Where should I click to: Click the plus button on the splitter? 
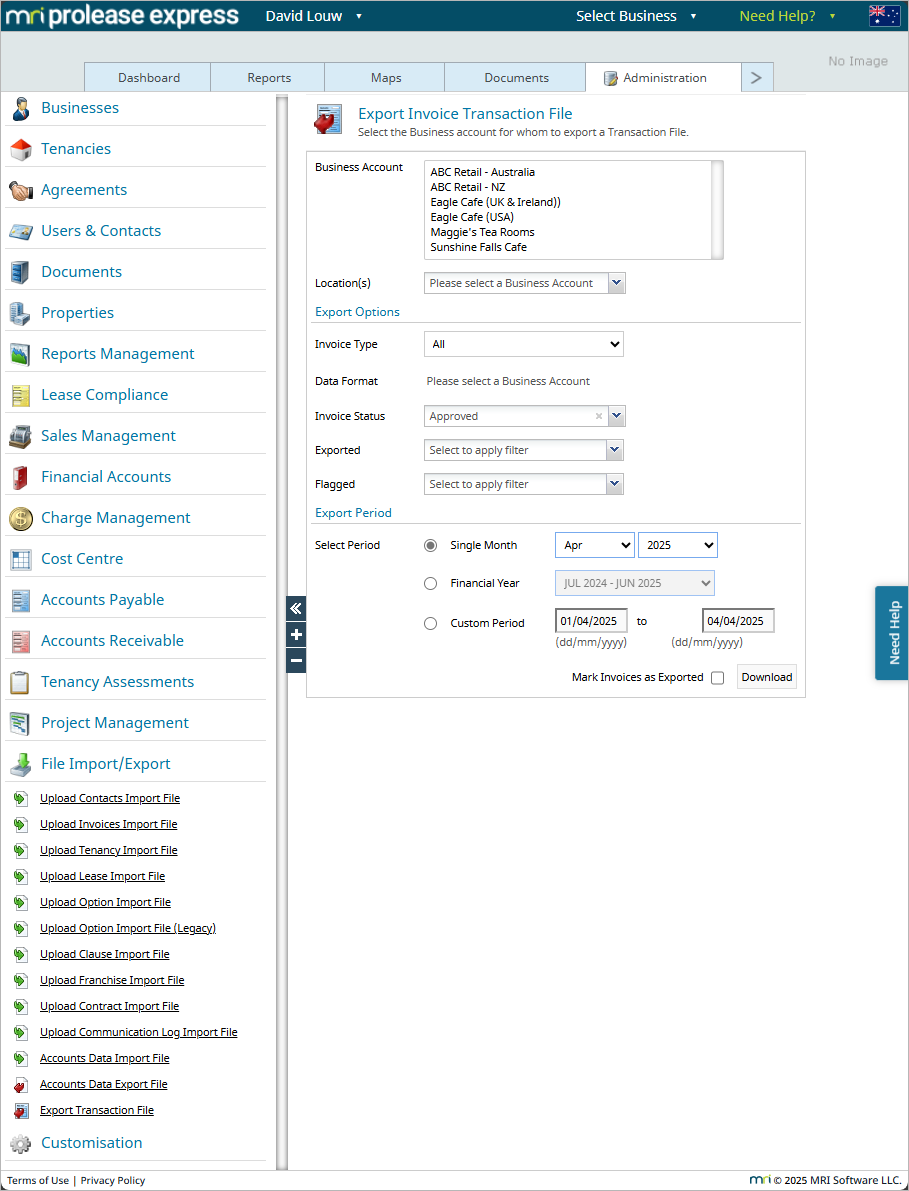[296, 635]
